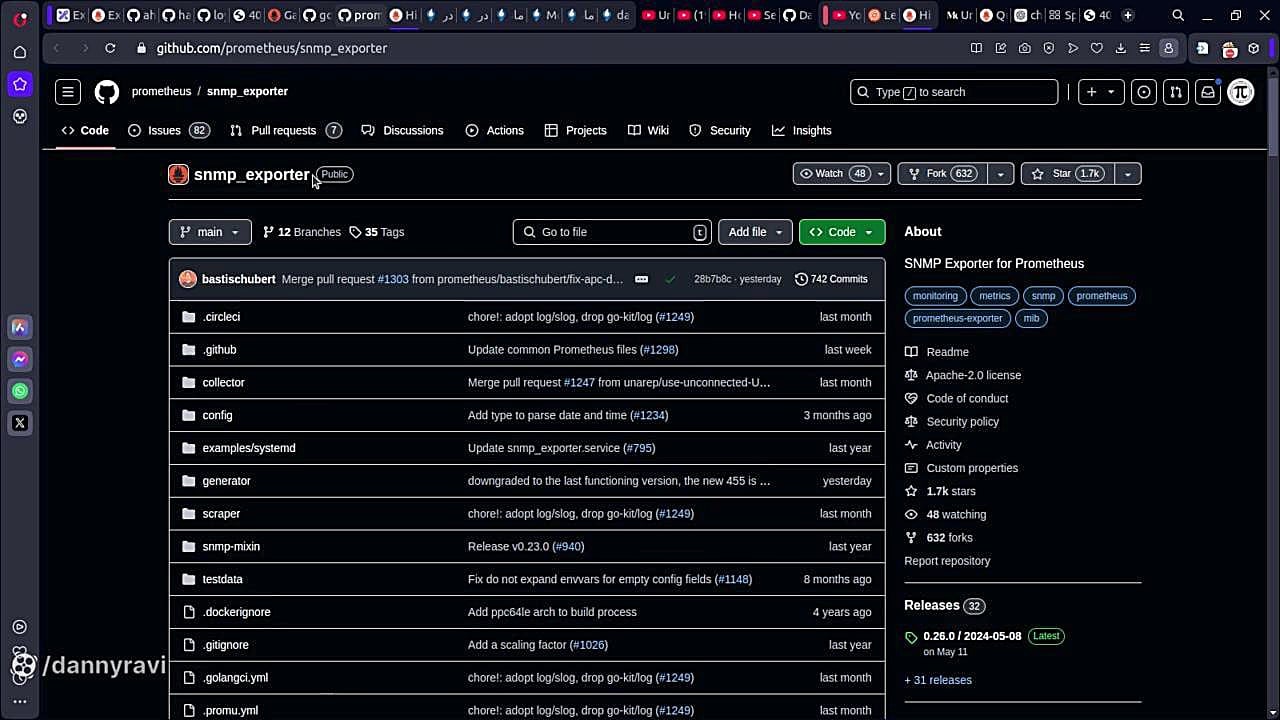View the 35 Tags link

click(x=377, y=232)
